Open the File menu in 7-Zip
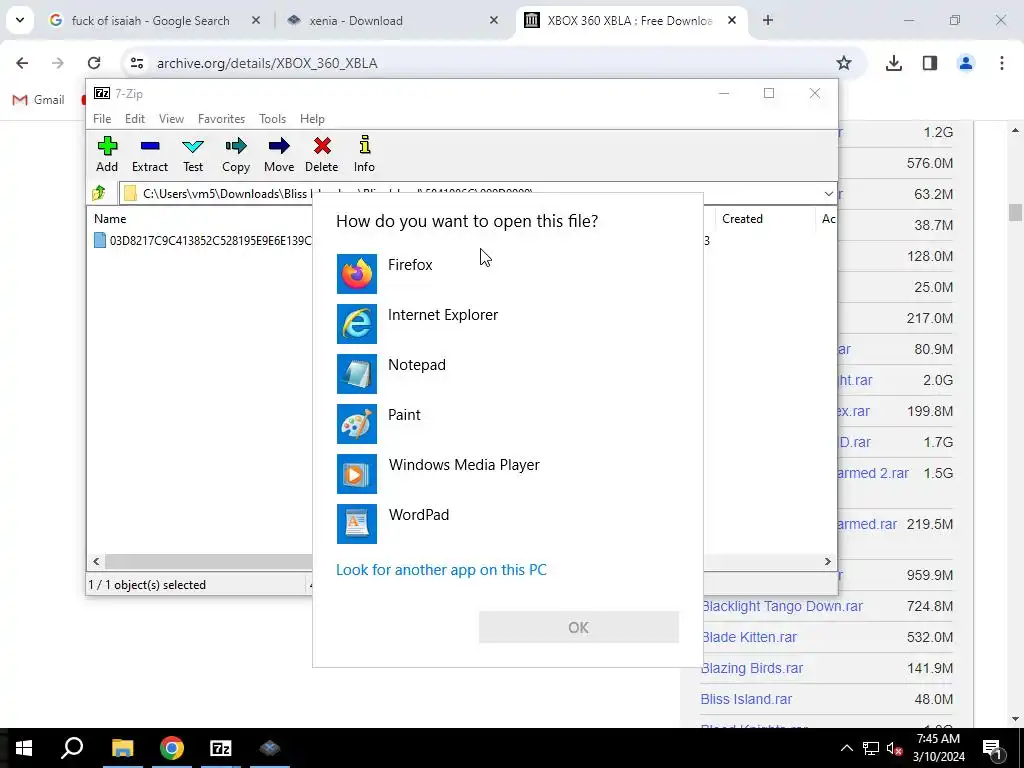The height and width of the screenshot is (768, 1024). [x=102, y=119]
